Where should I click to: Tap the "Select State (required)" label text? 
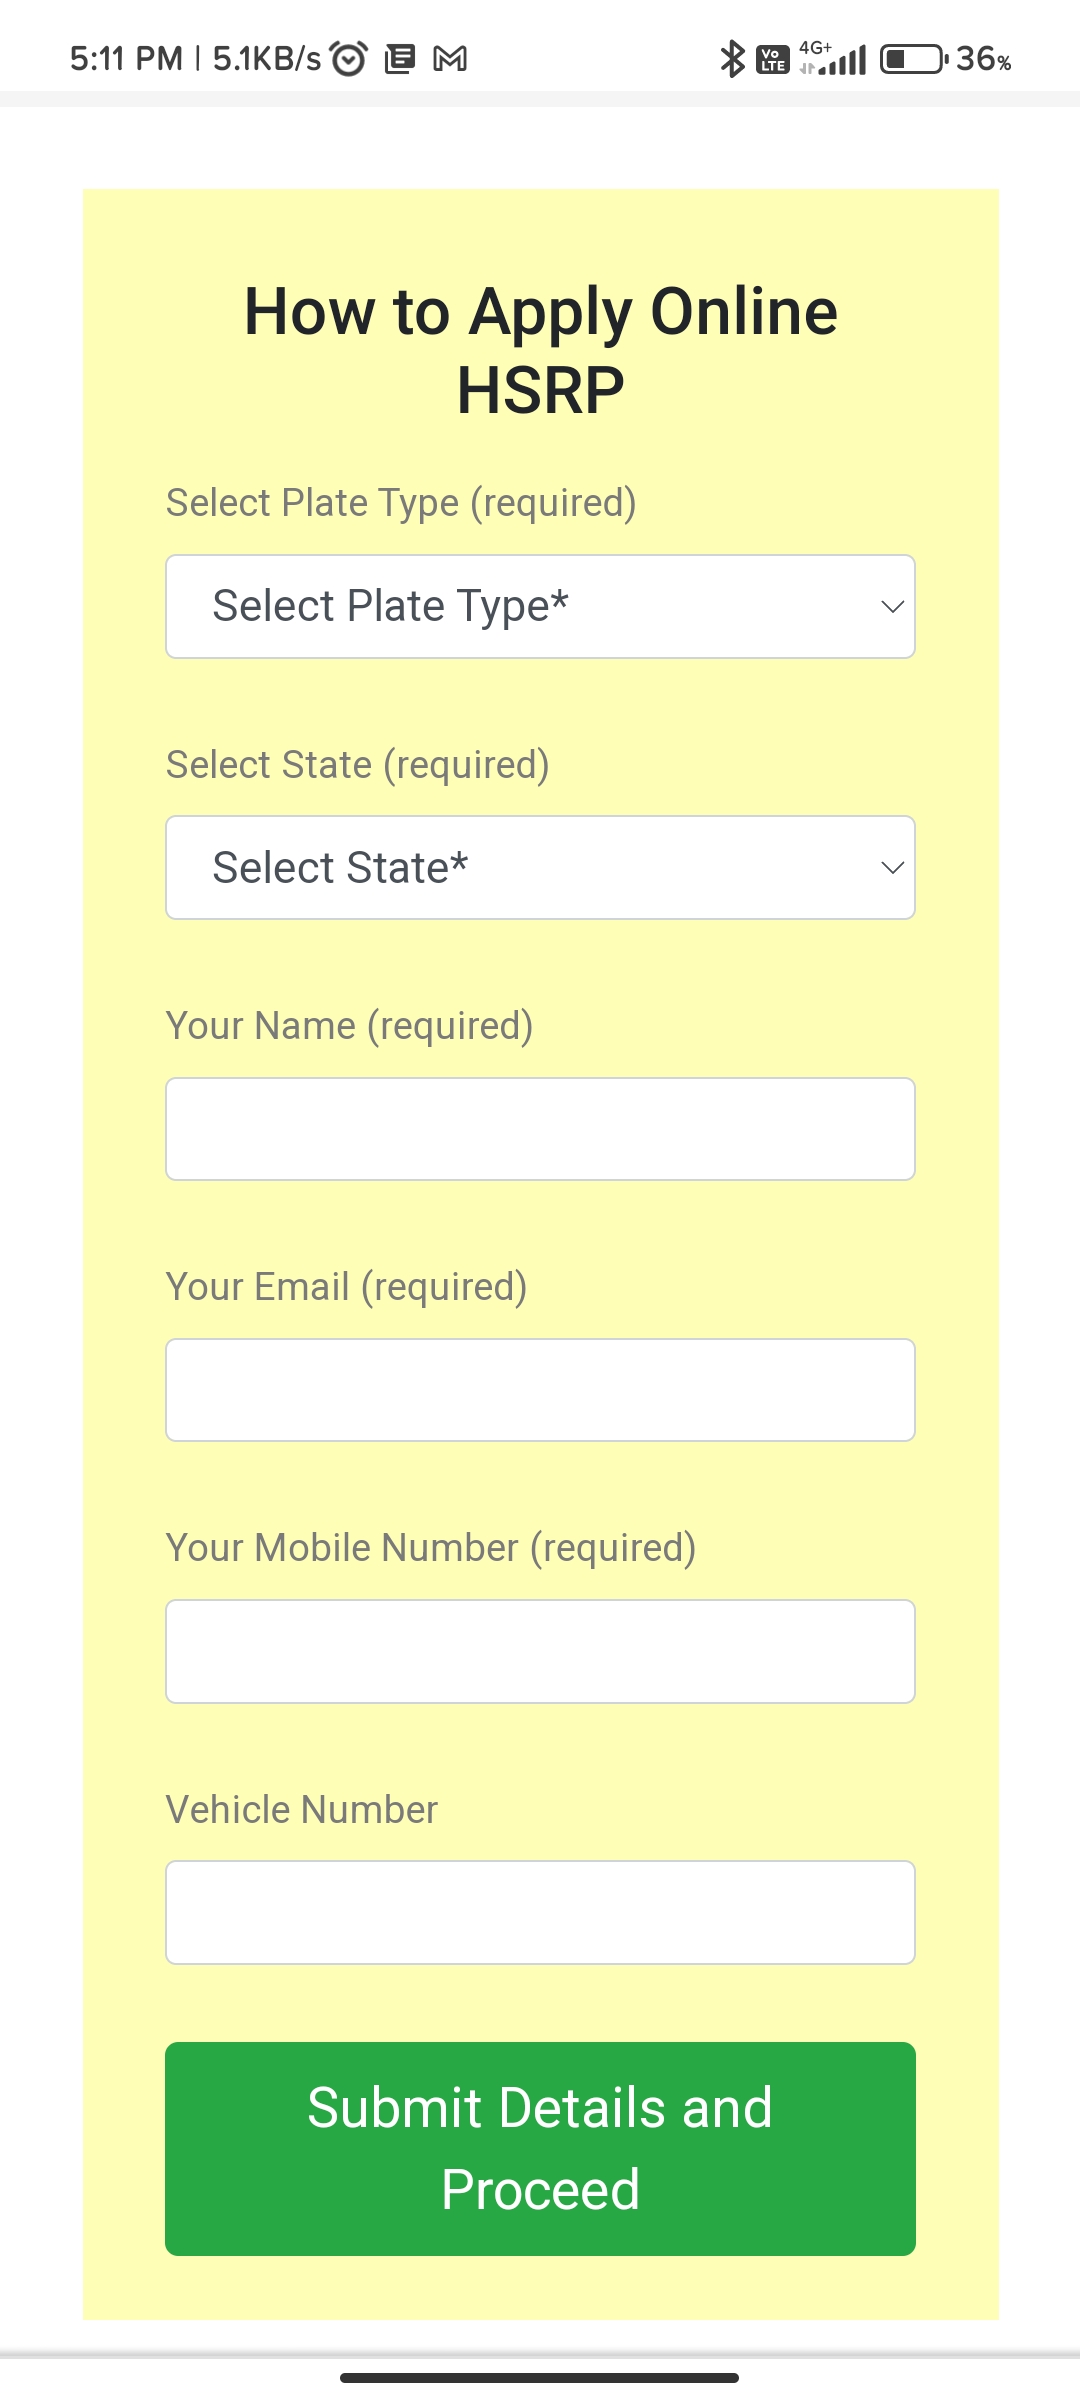[357, 765]
